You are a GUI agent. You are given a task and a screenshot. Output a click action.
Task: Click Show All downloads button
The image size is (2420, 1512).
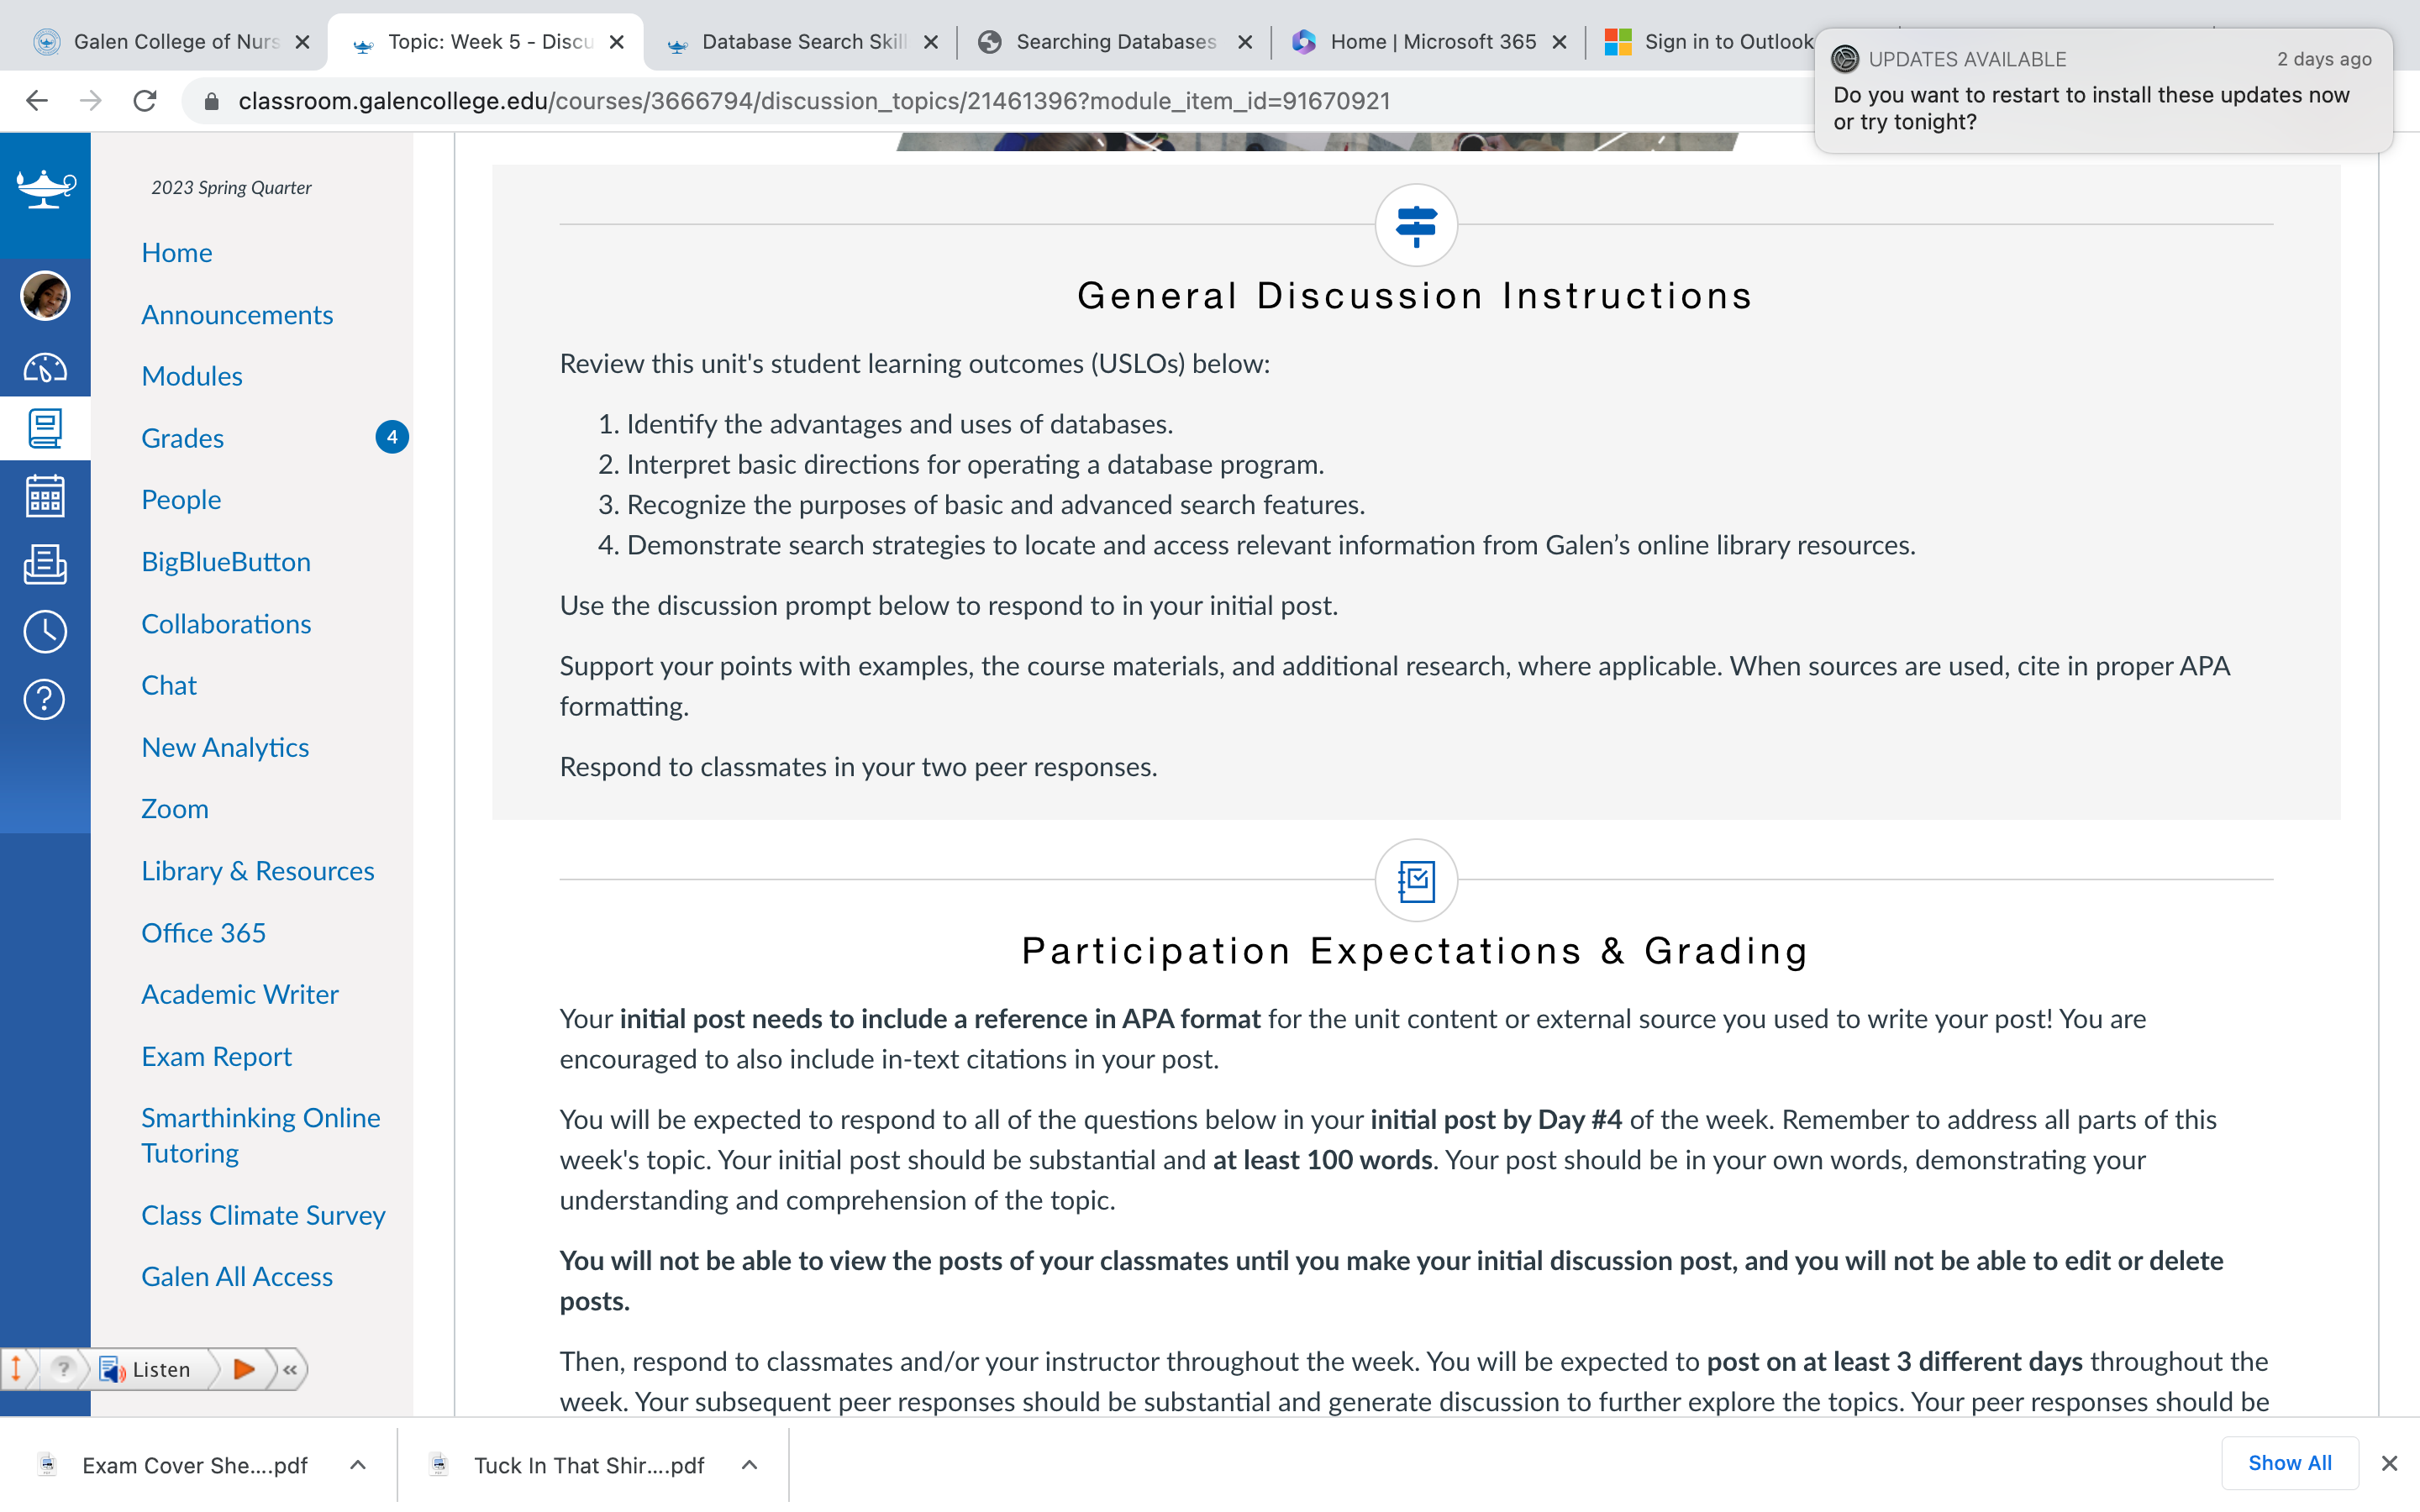pyautogui.click(x=2289, y=1463)
